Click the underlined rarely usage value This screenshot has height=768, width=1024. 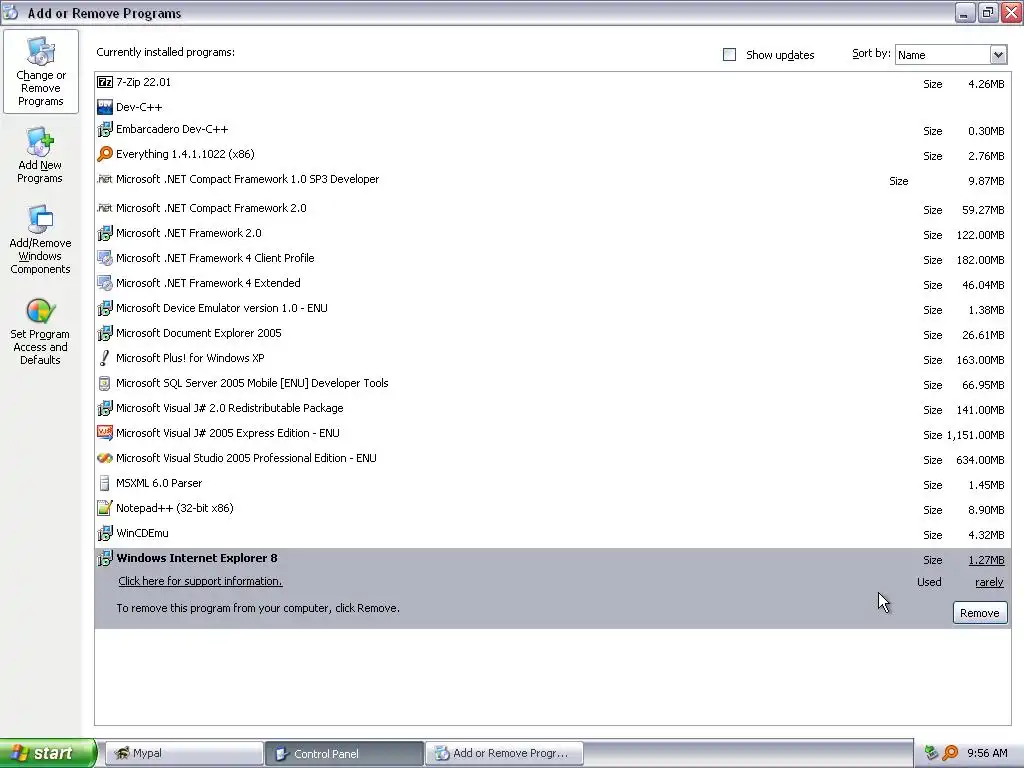[x=989, y=583]
